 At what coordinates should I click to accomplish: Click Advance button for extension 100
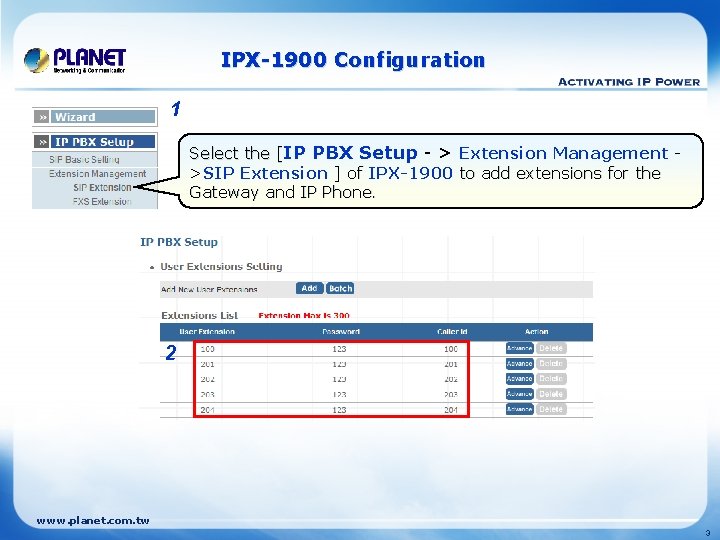coord(519,348)
